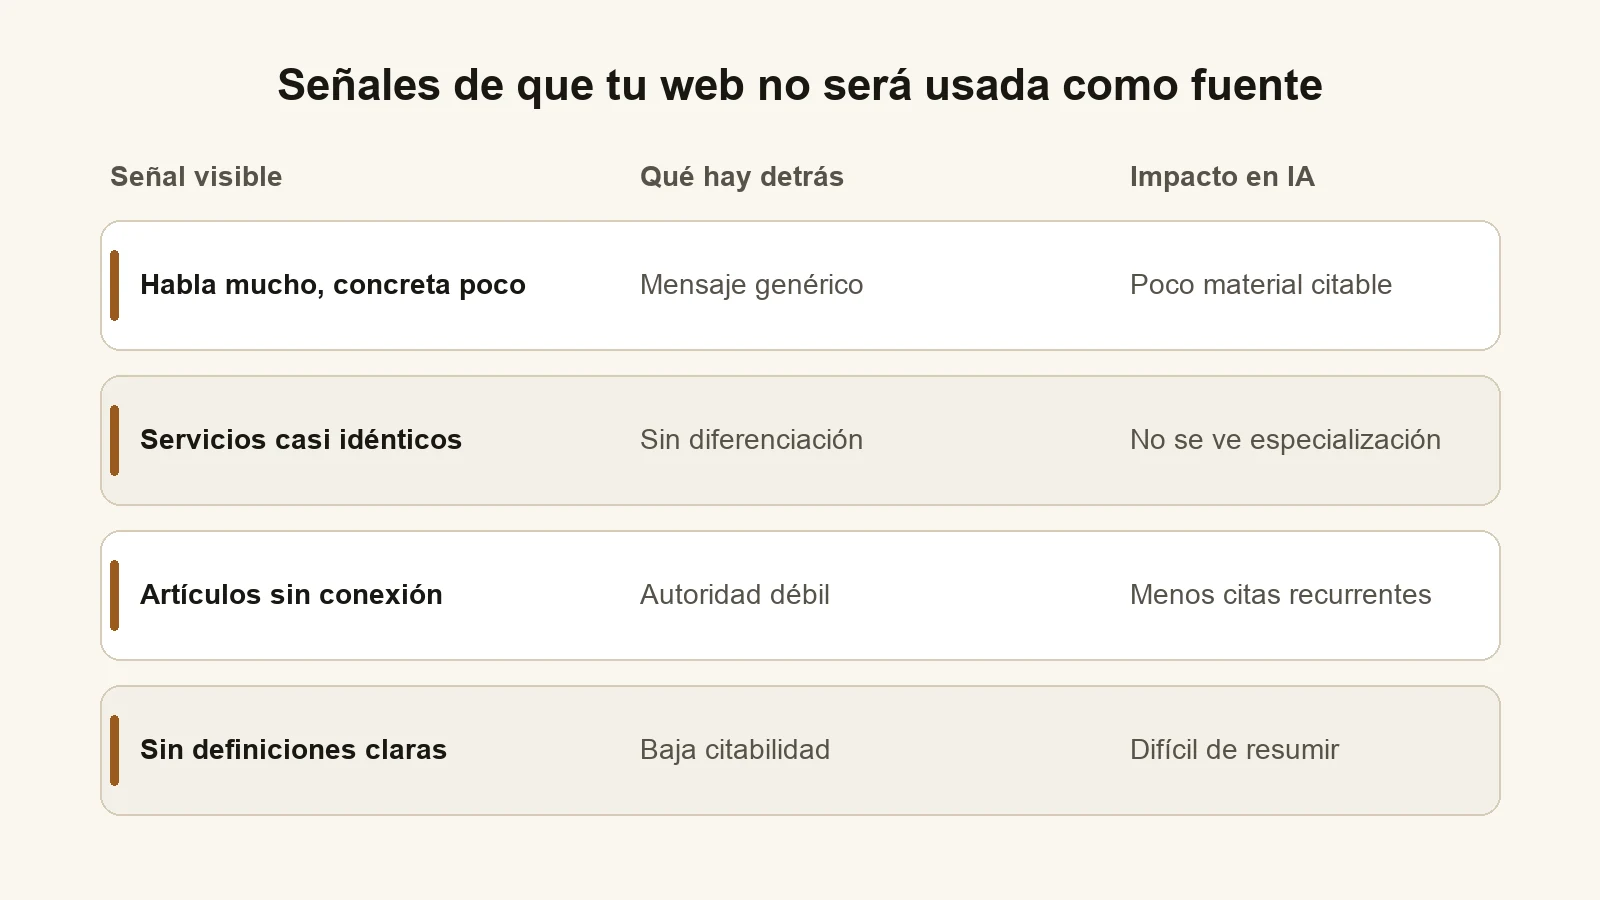Select the 'Señal visible' column header
The height and width of the screenshot is (900, 1600).
tap(196, 177)
